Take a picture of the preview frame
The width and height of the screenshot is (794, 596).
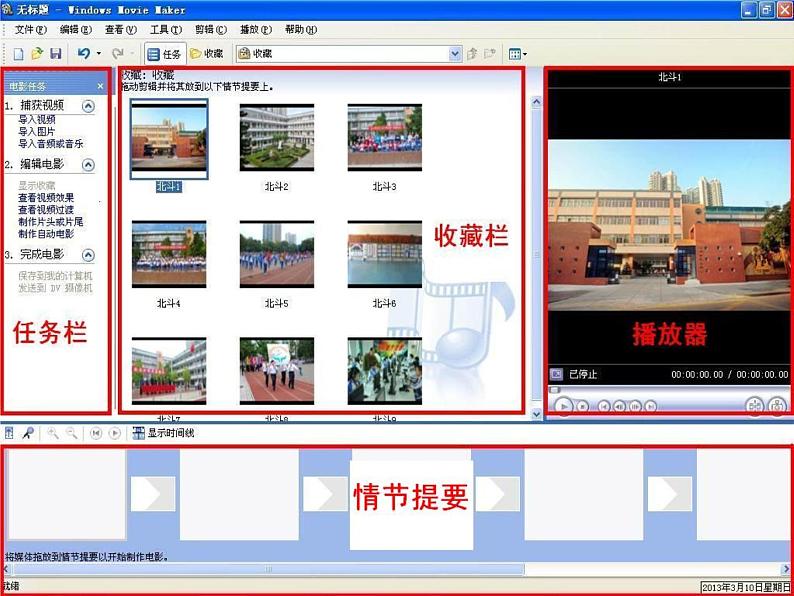[x=777, y=406]
